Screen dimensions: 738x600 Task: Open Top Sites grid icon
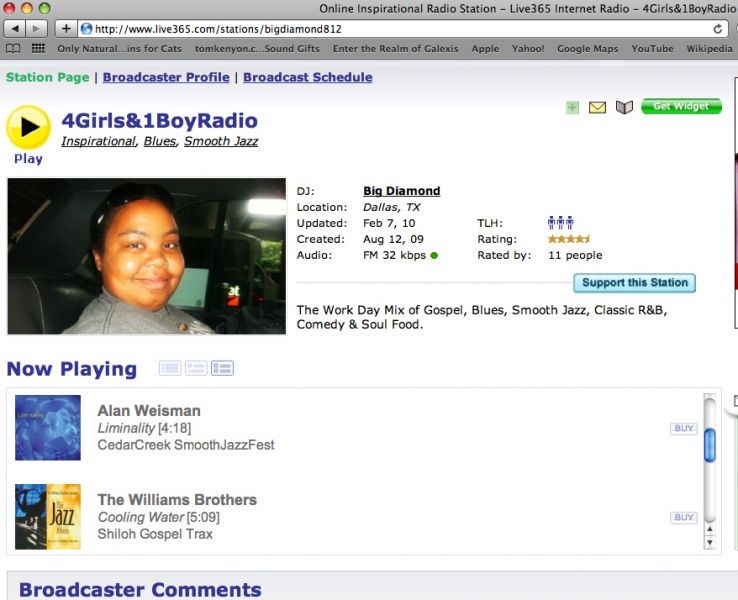pos(38,48)
